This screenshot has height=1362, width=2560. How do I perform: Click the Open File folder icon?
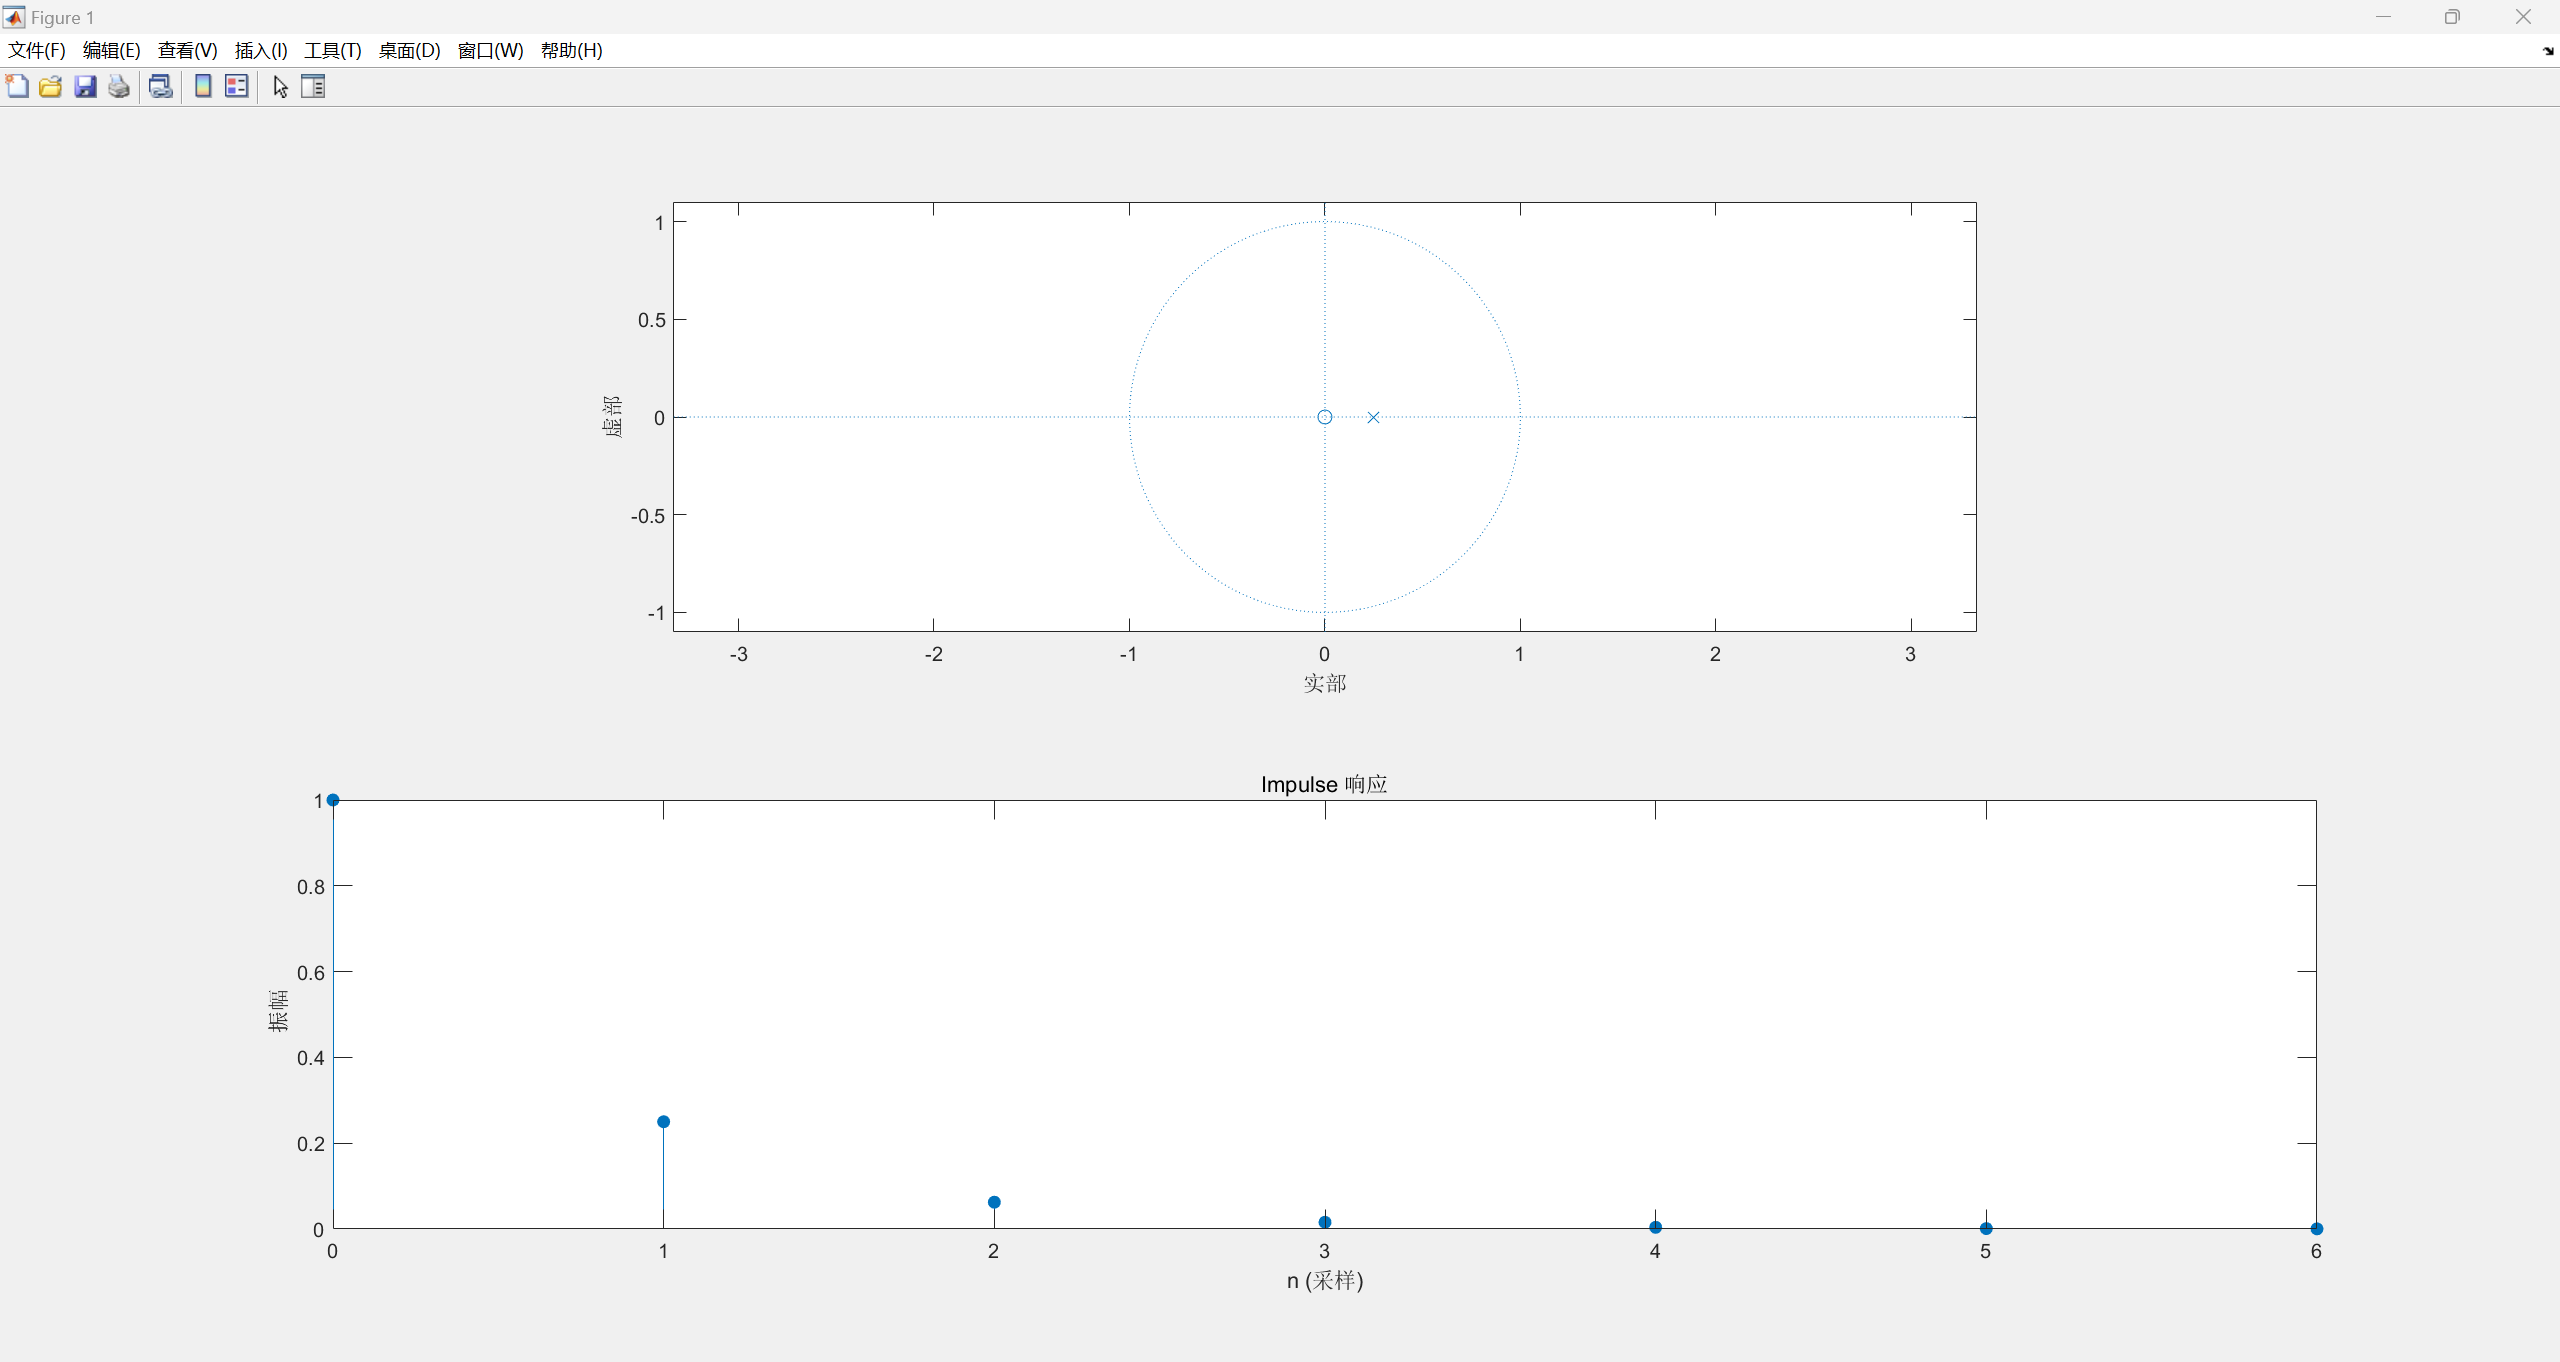click(51, 86)
